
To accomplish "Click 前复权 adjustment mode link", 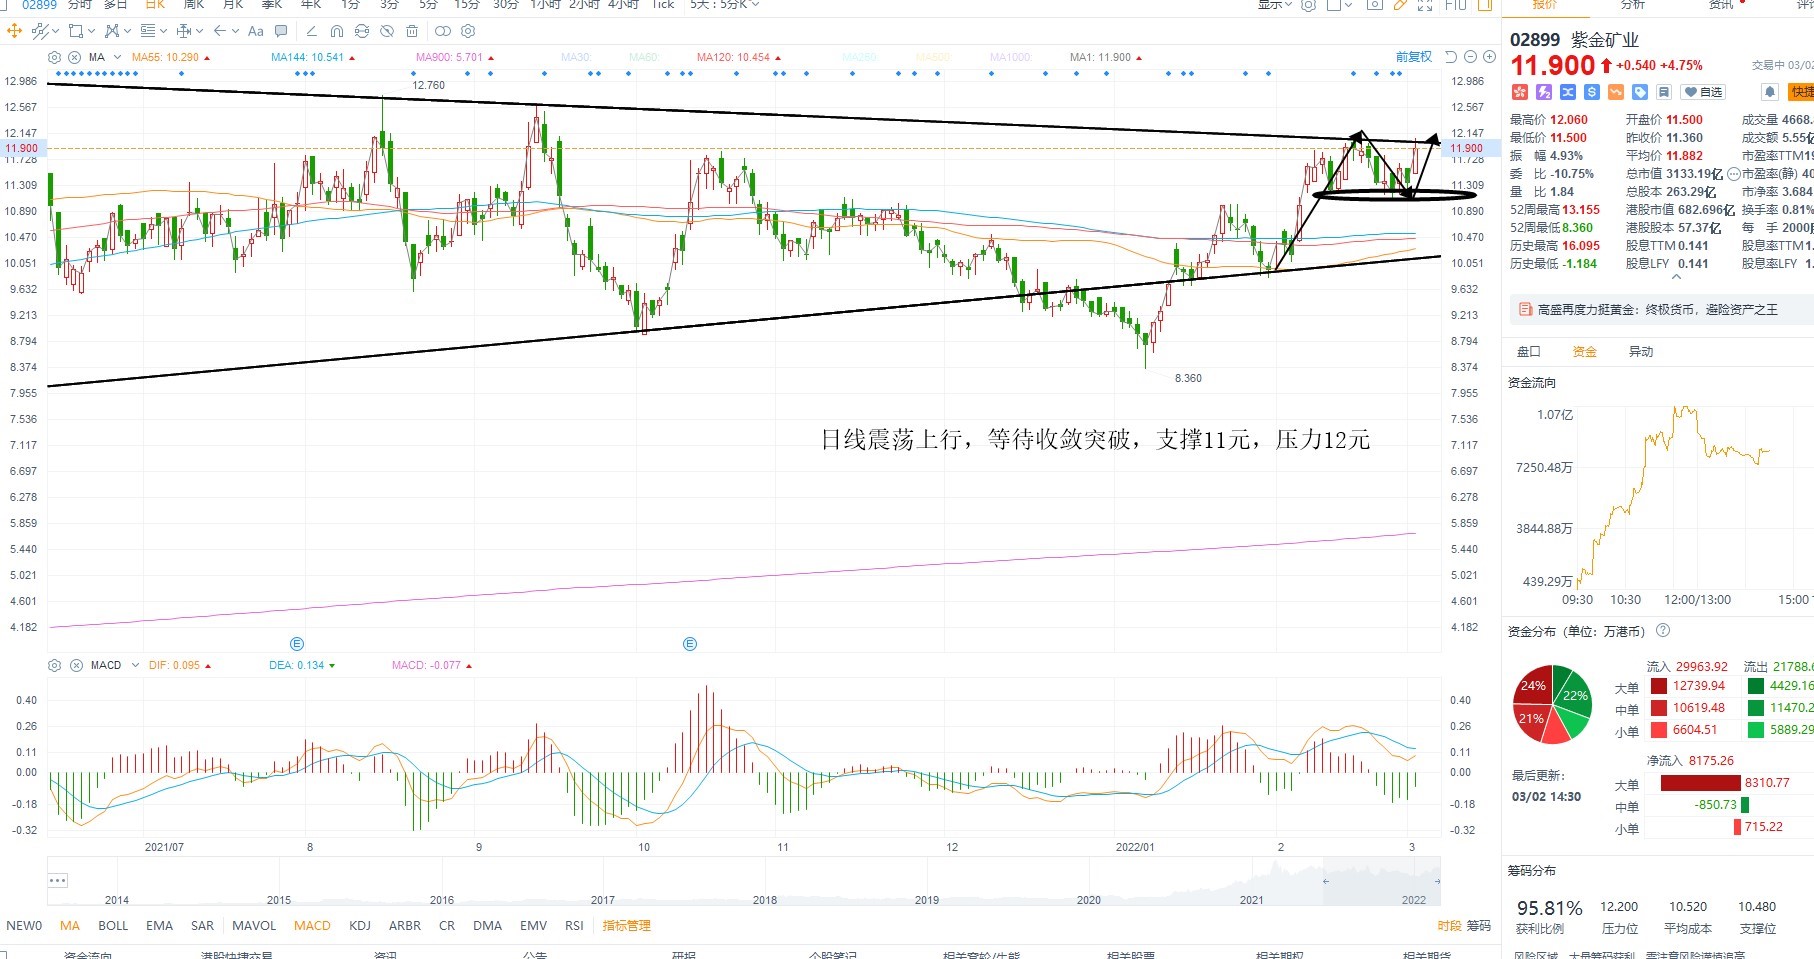I will pos(1414,57).
